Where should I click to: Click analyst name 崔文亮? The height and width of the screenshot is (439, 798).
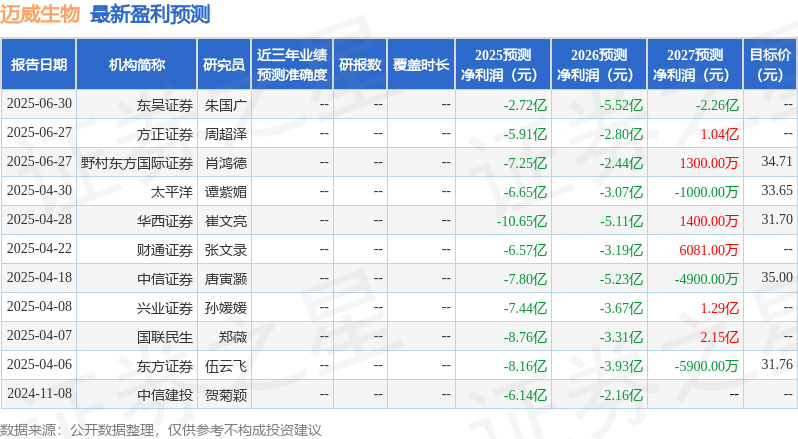pyautogui.click(x=225, y=221)
